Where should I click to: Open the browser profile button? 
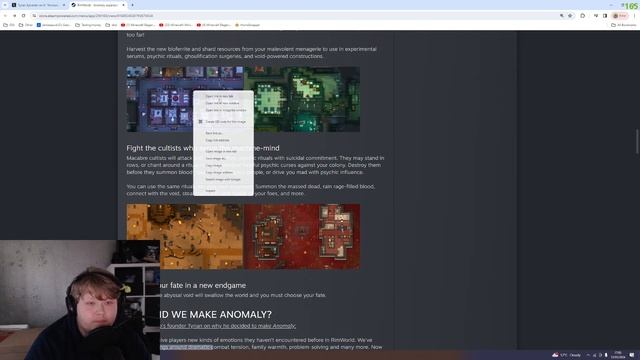point(620,16)
